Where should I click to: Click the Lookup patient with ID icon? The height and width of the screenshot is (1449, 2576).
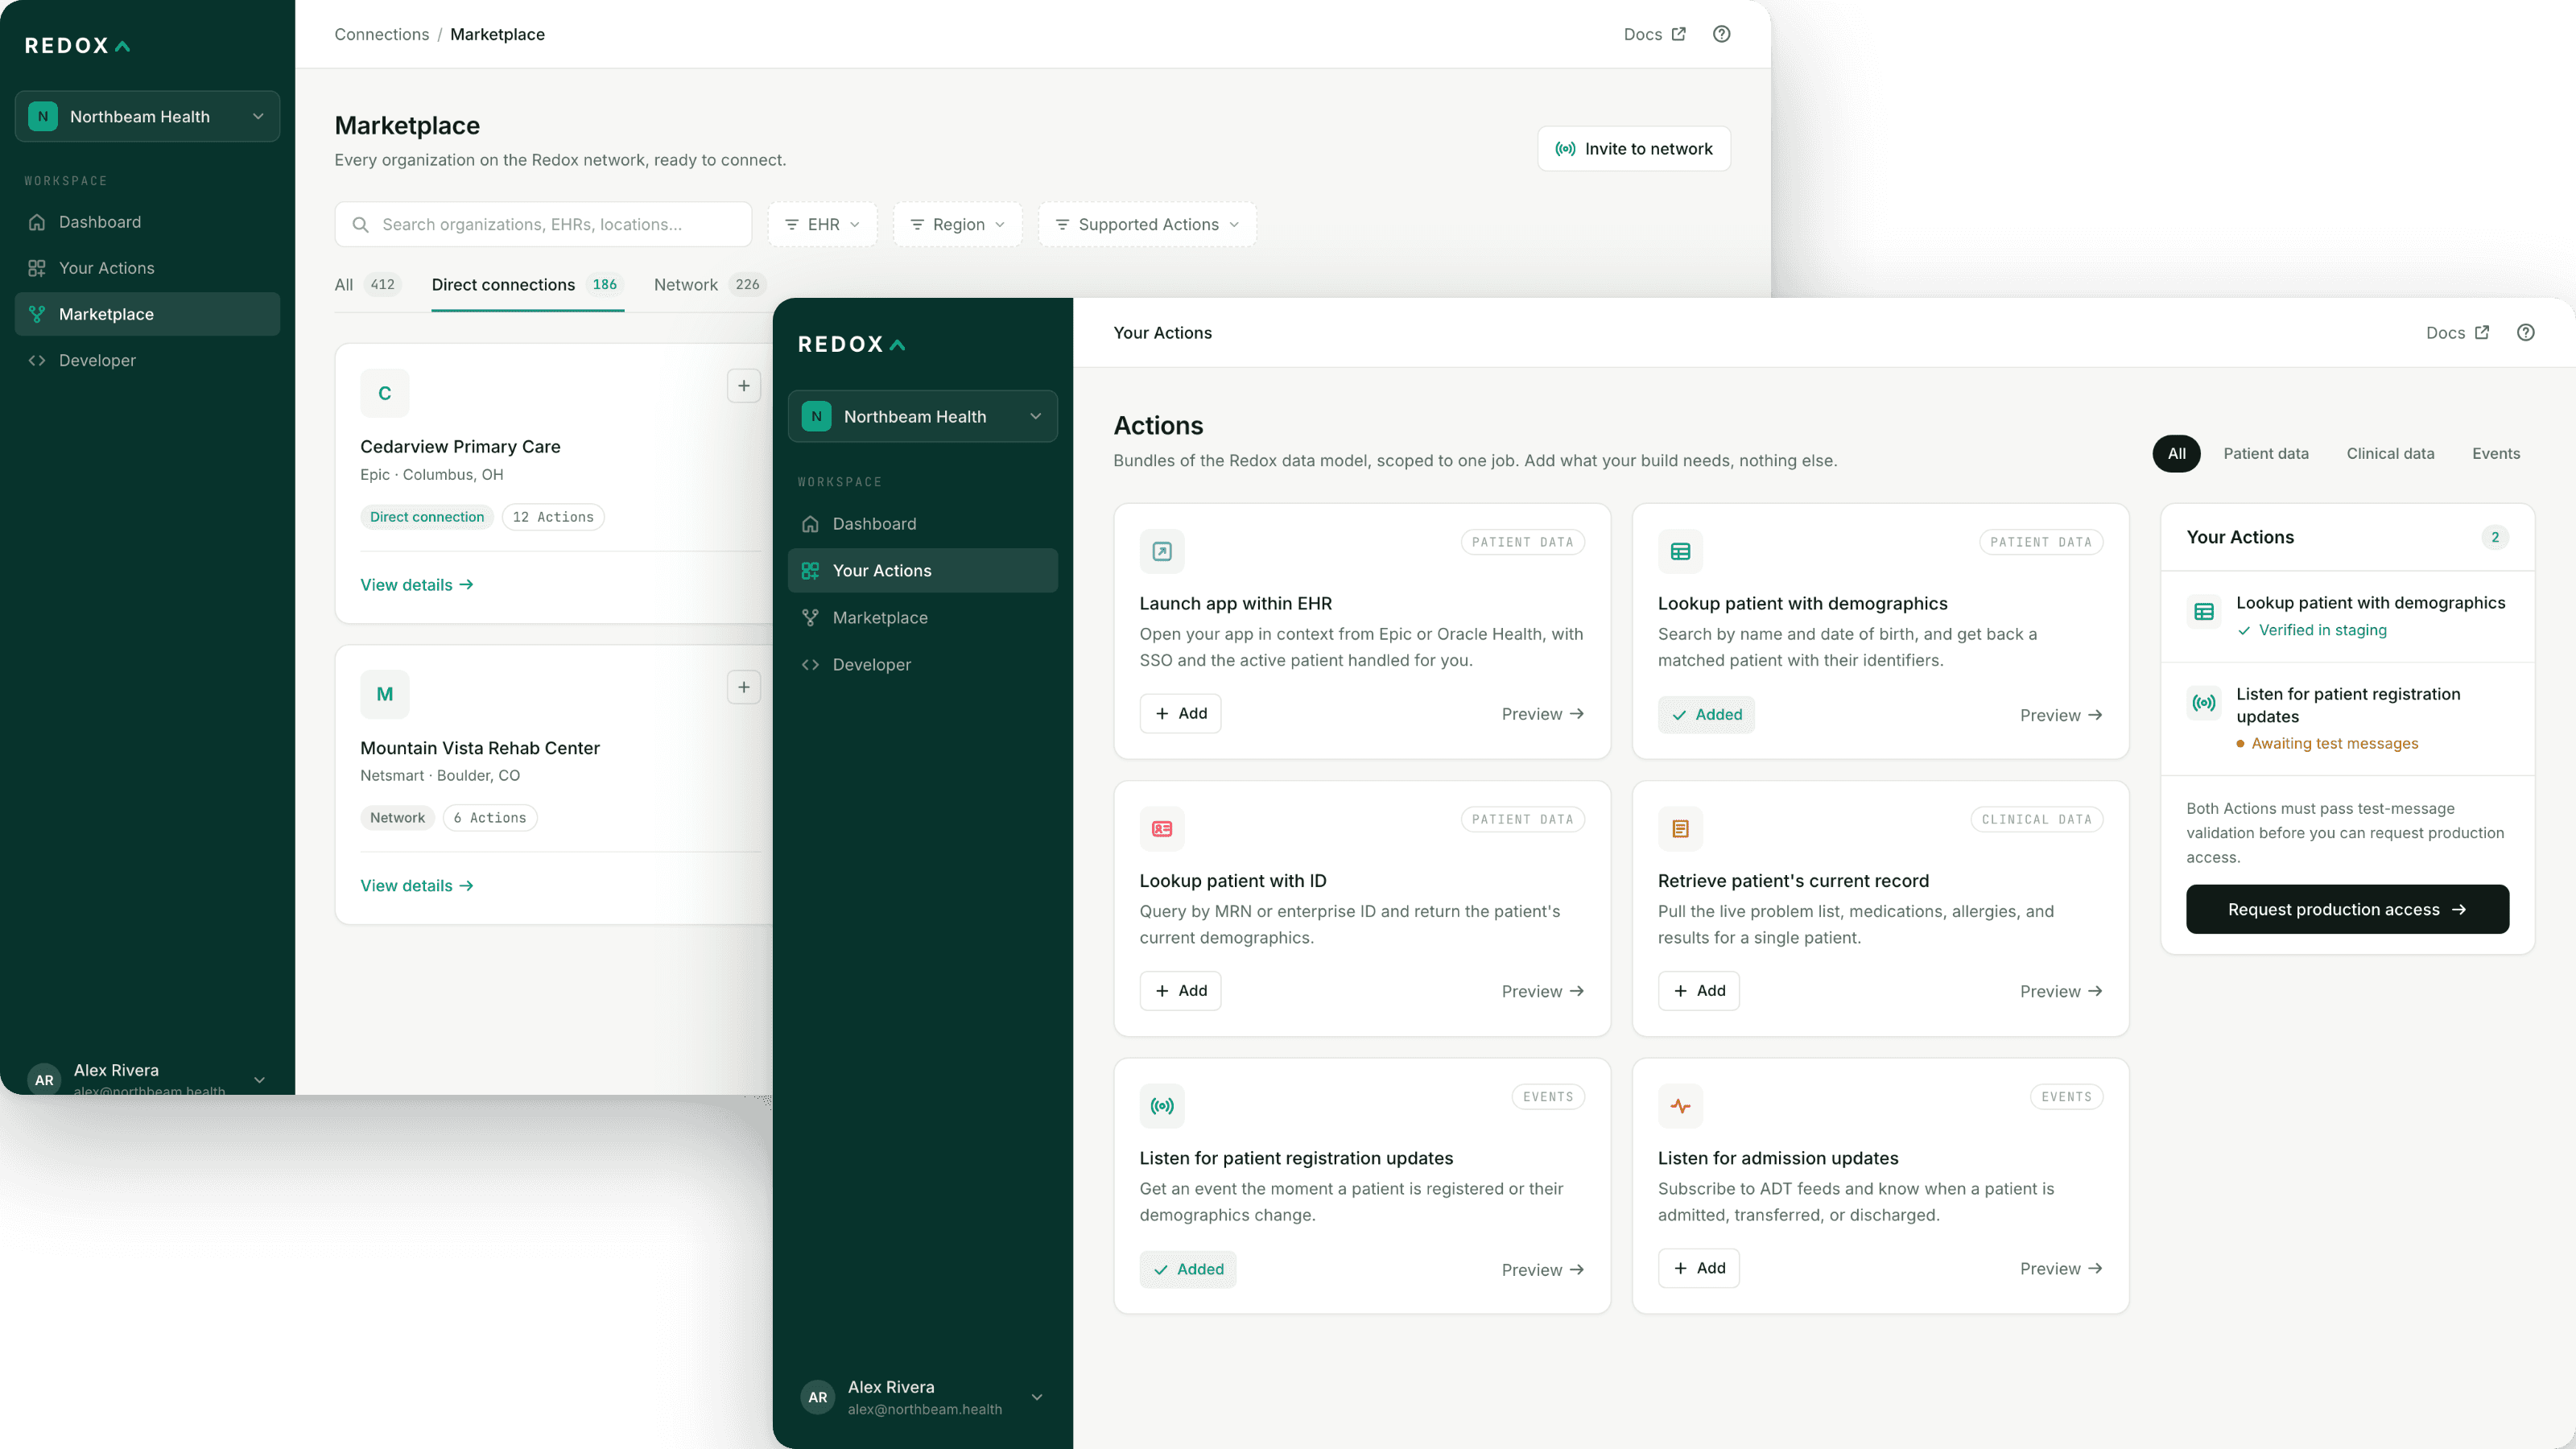pyautogui.click(x=1162, y=829)
